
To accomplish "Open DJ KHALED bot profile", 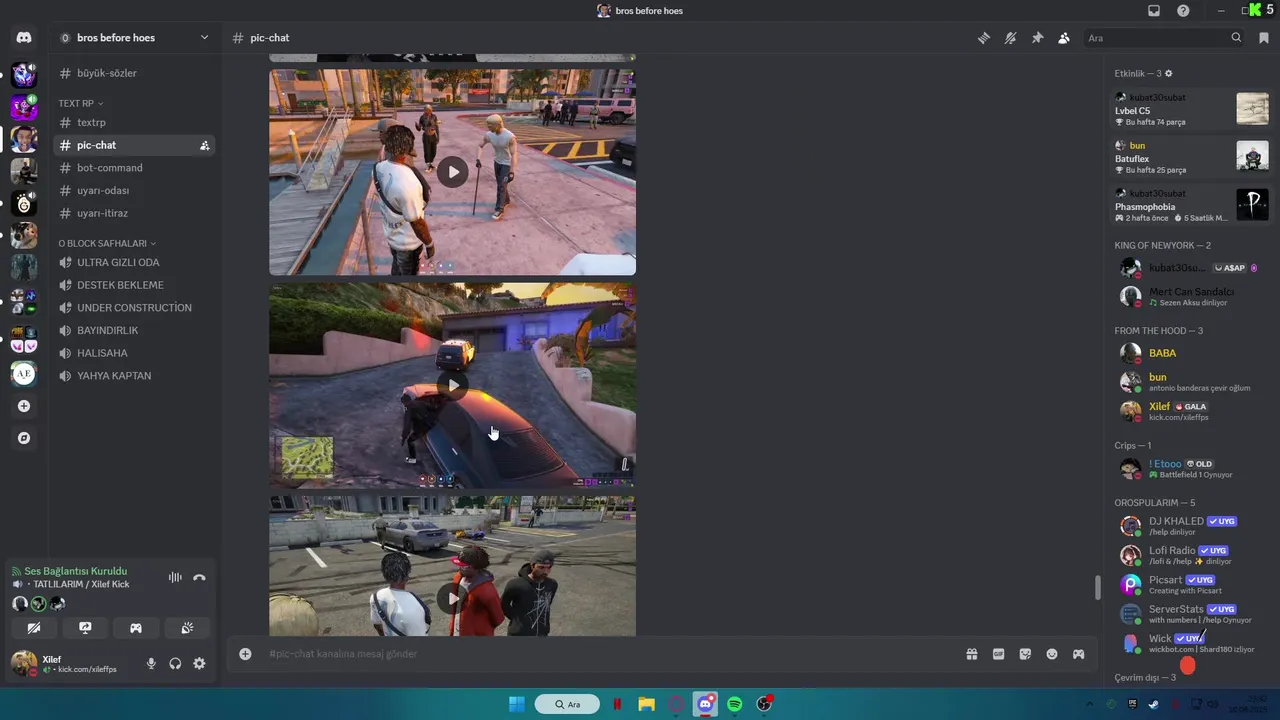I will tap(1191, 526).
